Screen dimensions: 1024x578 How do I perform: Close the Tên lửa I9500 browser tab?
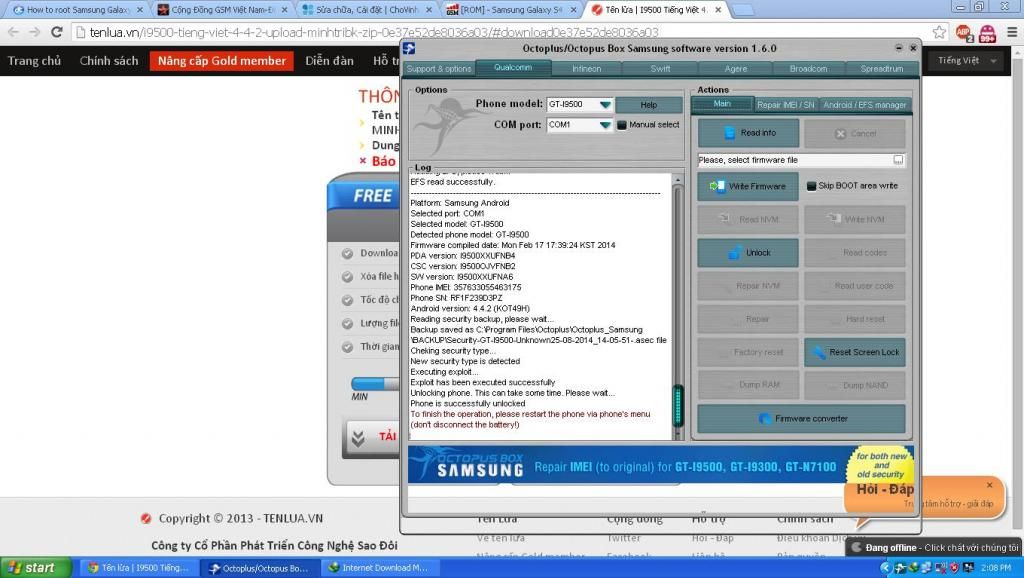pyautogui.click(x=718, y=10)
